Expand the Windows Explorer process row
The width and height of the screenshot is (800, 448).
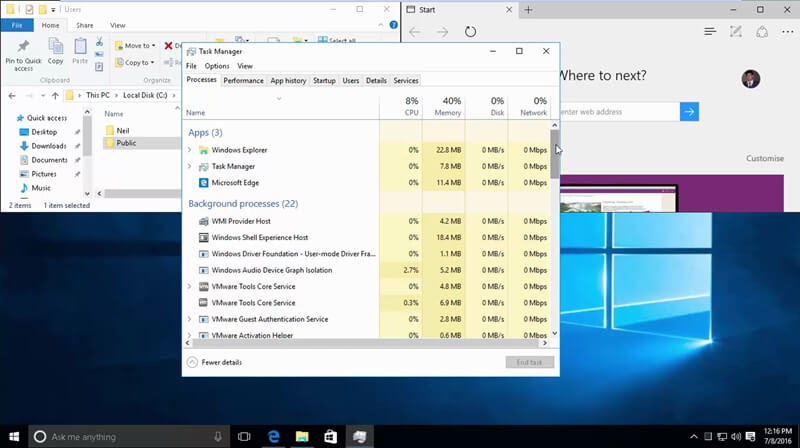point(189,150)
